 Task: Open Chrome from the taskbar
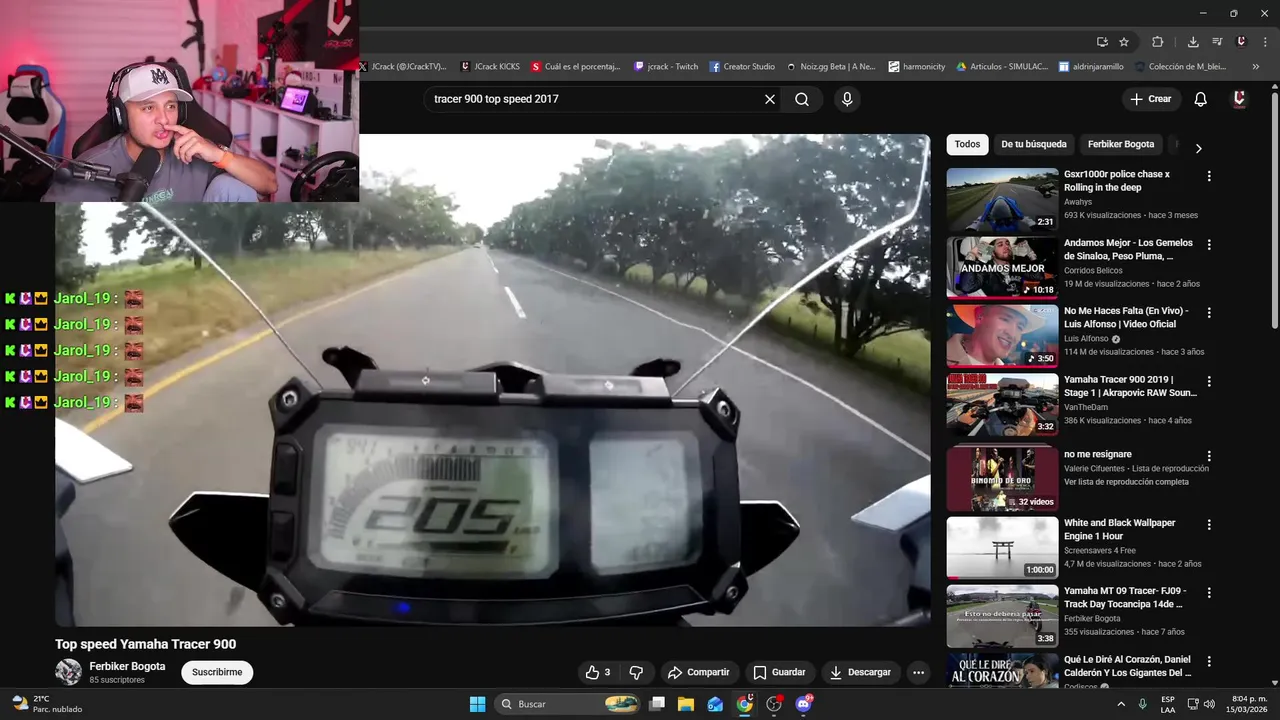(744, 704)
